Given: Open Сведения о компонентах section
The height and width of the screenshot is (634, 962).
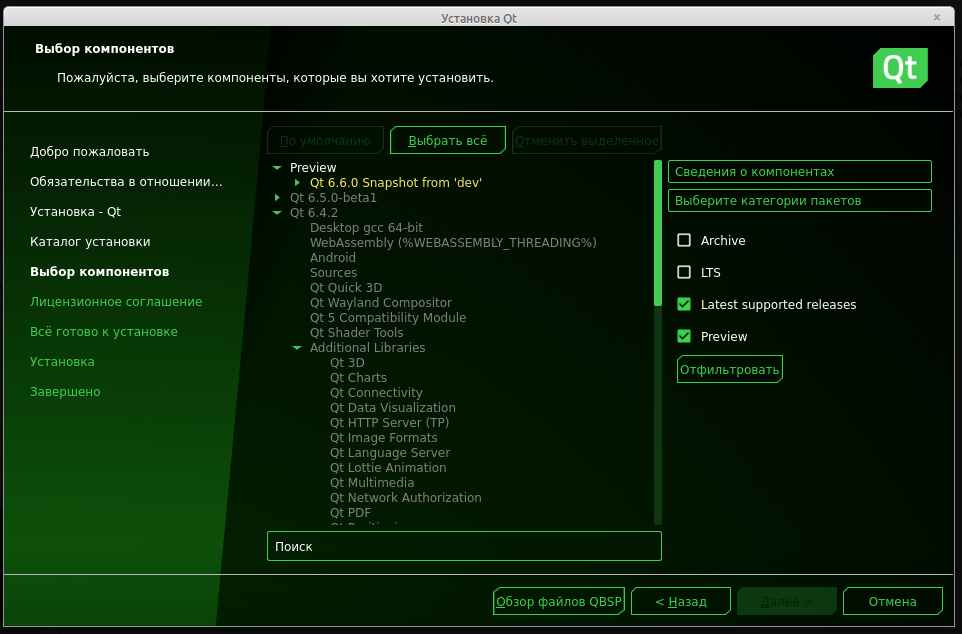Looking at the screenshot, I should [799, 172].
